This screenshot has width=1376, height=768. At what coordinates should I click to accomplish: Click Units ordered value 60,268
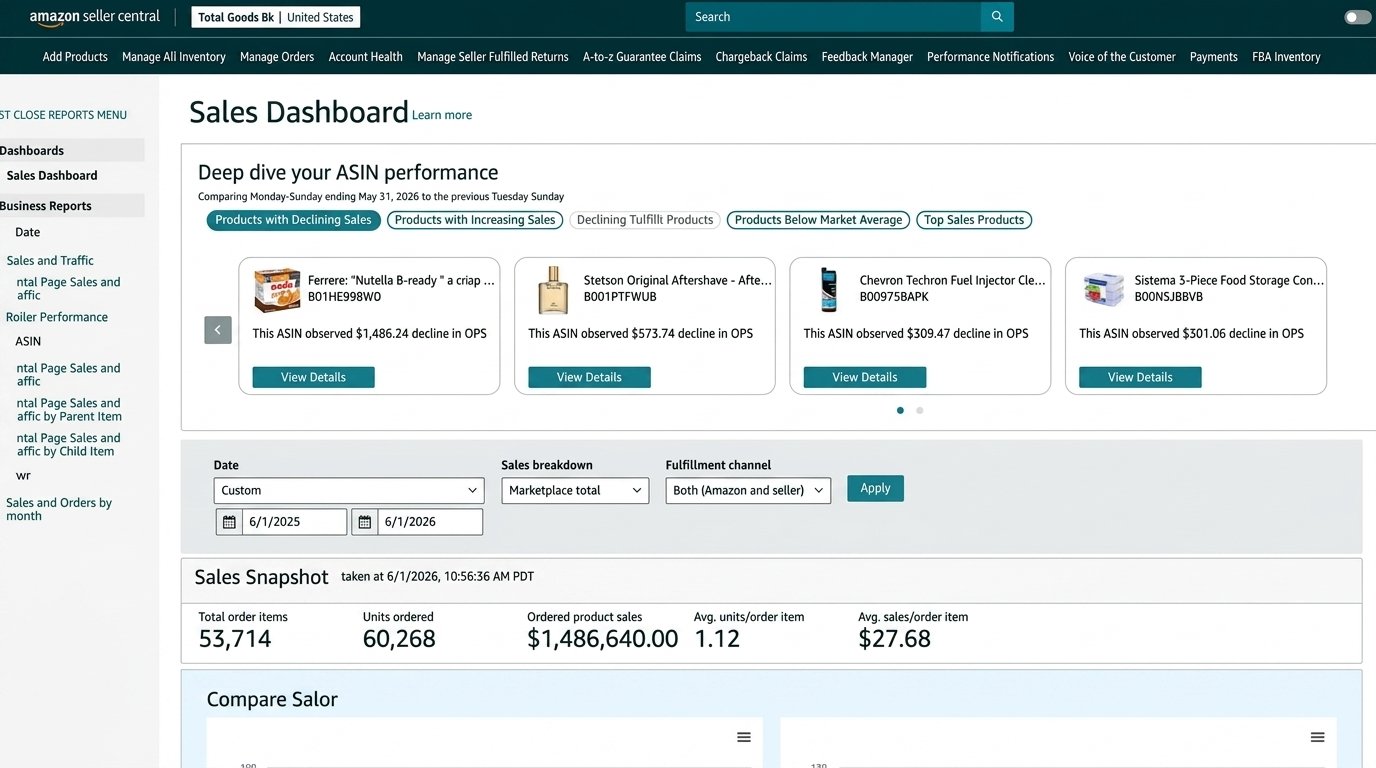click(x=399, y=639)
